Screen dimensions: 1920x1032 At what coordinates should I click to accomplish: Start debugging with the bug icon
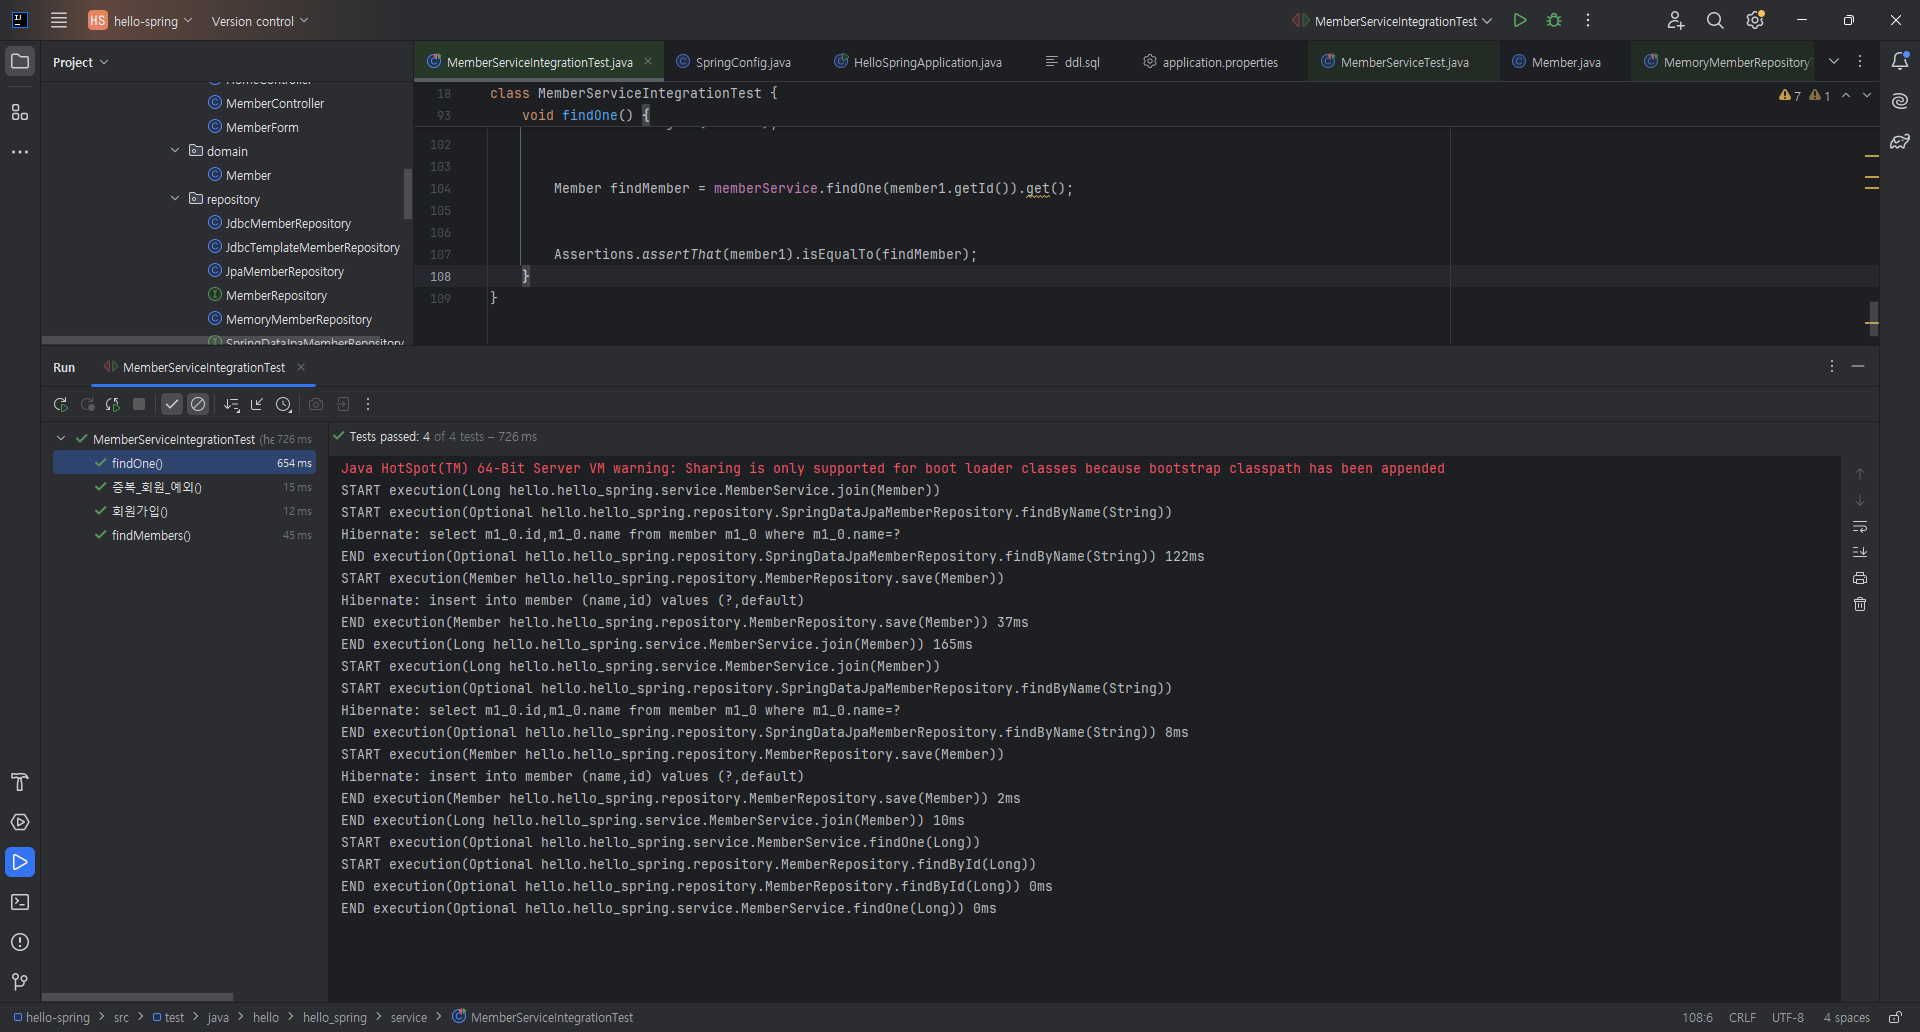(1554, 20)
